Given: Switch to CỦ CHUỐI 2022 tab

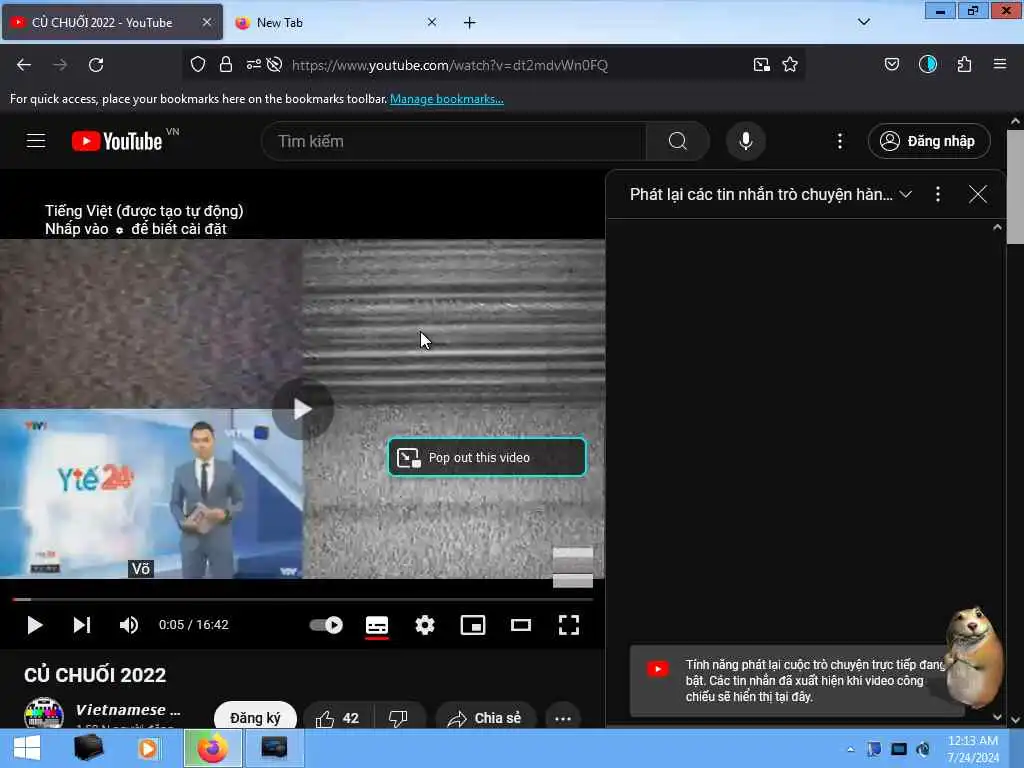Looking at the screenshot, I should (112, 22).
